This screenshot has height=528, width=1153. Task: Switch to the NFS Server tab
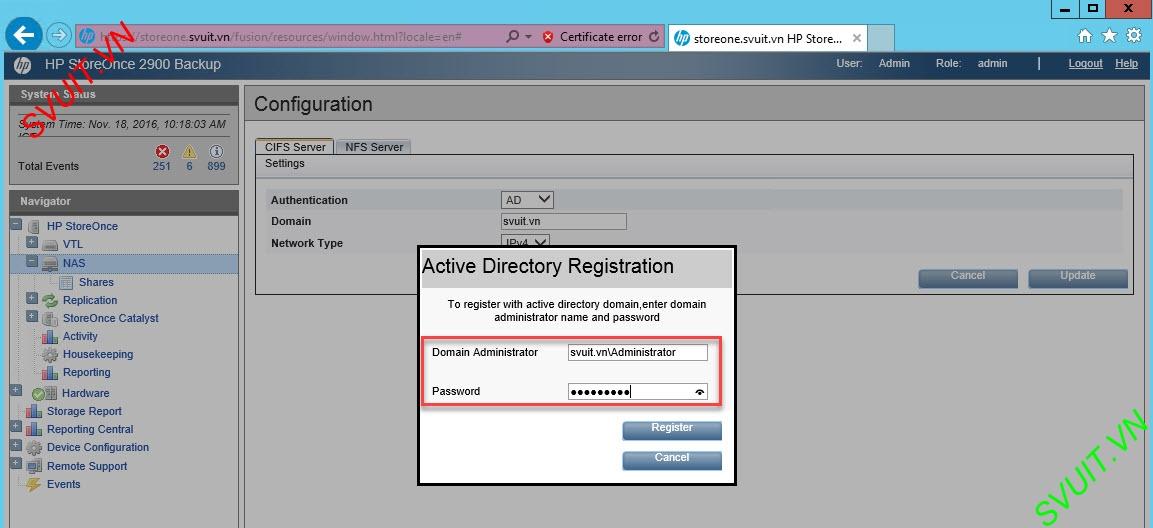(x=374, y=146)
